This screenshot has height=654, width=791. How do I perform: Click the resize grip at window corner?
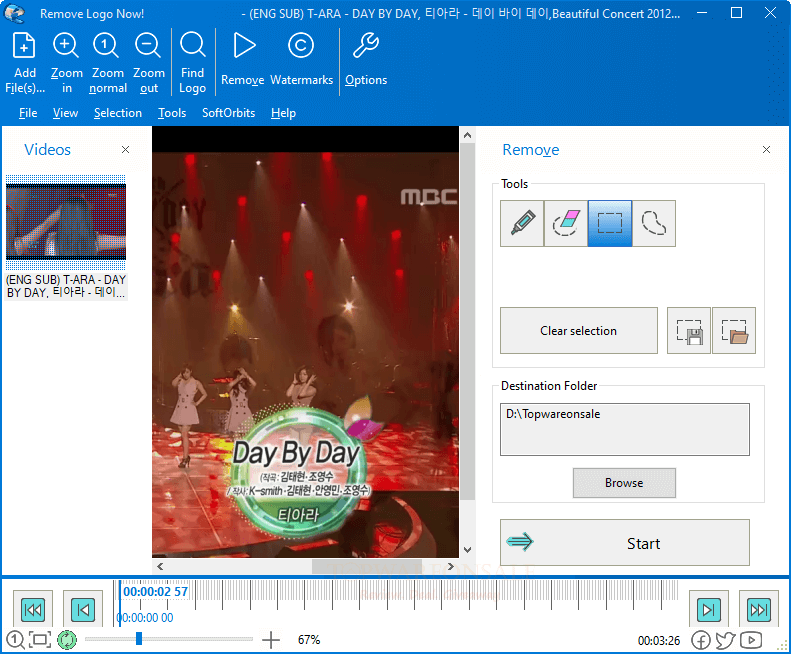[783, 646]
